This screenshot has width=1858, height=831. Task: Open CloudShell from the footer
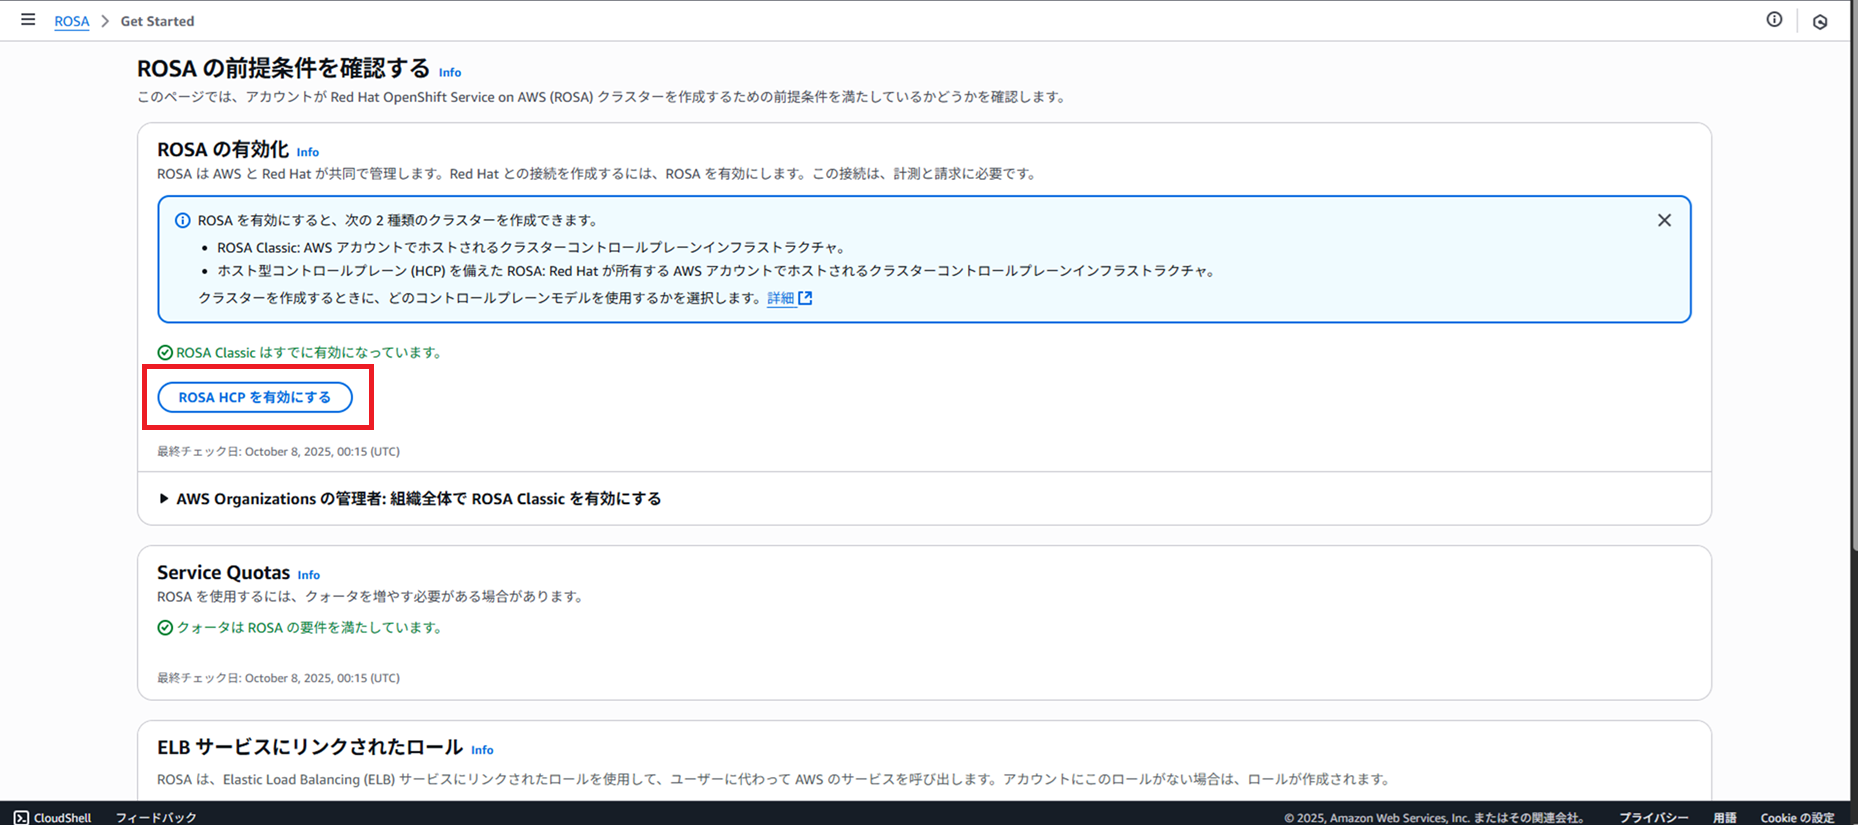click(x=53, y=817)
